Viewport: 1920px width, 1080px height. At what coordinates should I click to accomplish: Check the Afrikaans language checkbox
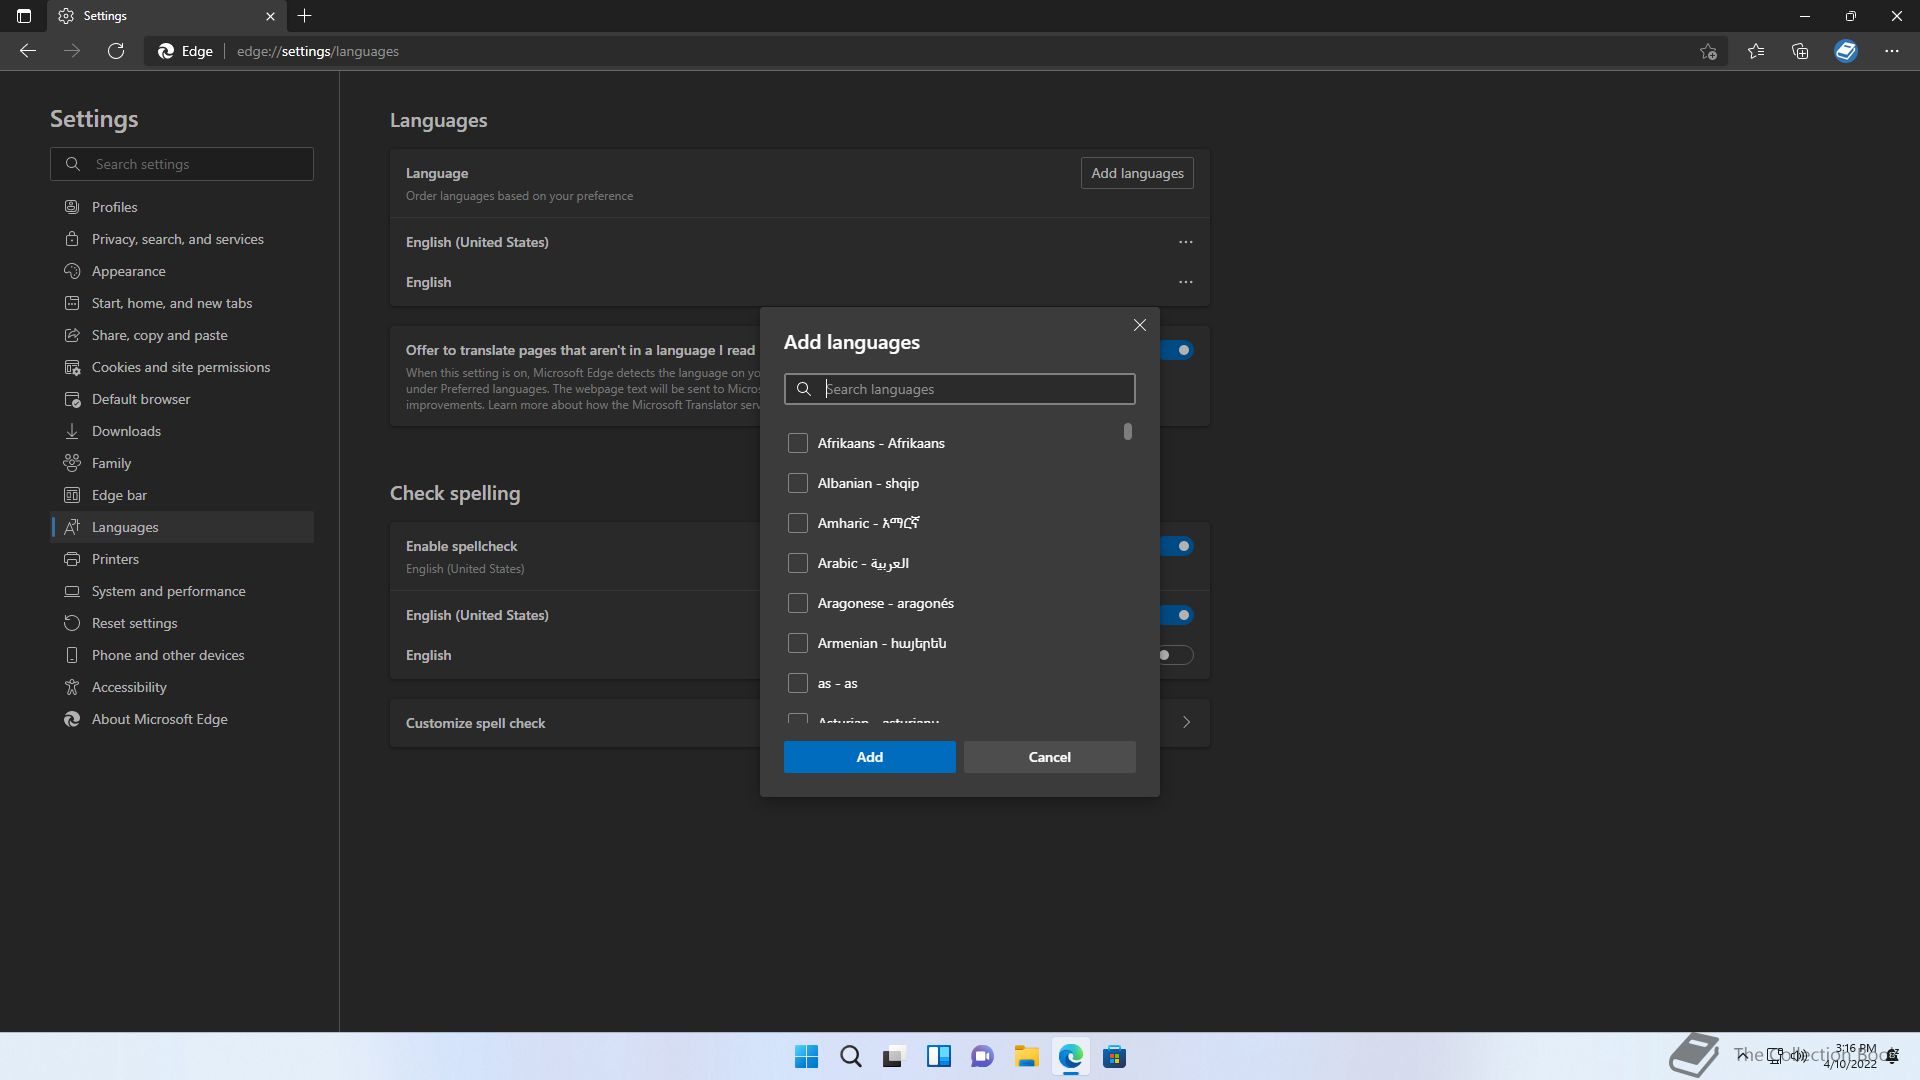point(798,443)
